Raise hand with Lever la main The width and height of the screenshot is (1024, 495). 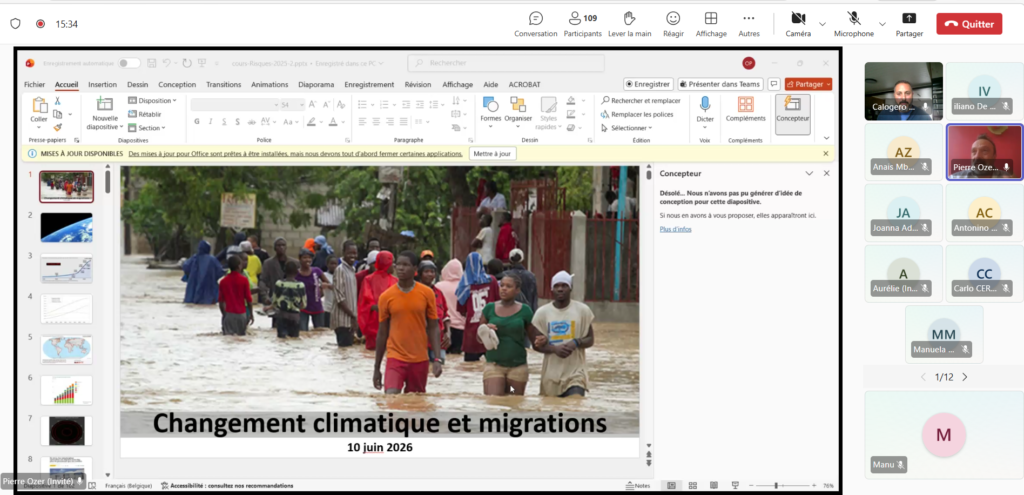click(629, 24)
